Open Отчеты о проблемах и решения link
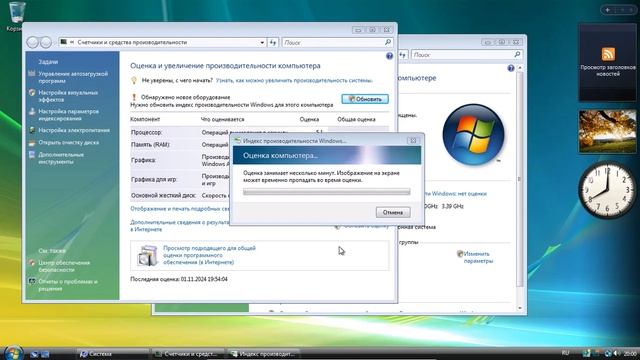Viewport: 640px width, 360px height. point(68,285)
